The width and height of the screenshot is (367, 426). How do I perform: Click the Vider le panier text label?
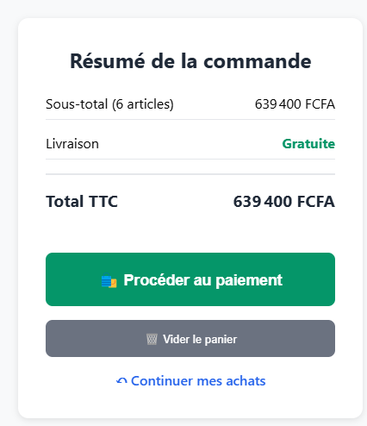(x=200, y=339)
